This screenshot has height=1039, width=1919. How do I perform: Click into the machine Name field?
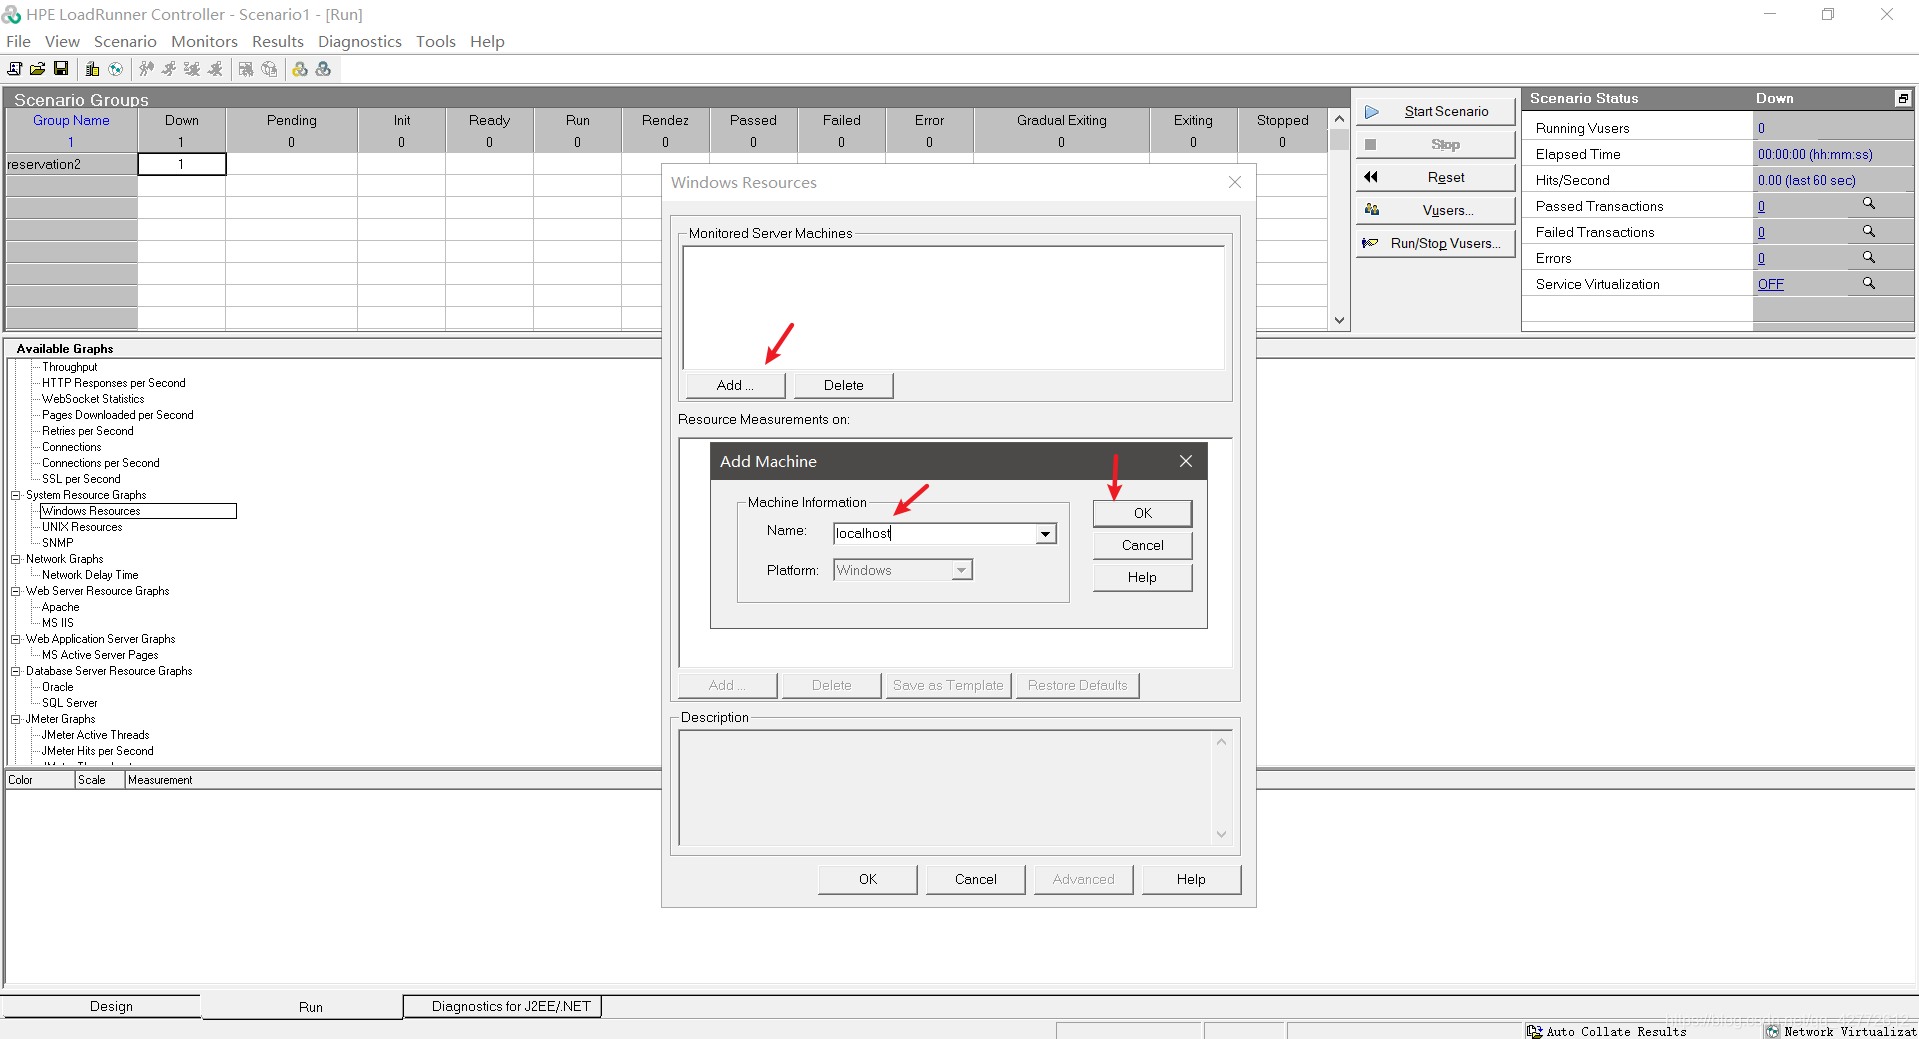tap(934, 534)
